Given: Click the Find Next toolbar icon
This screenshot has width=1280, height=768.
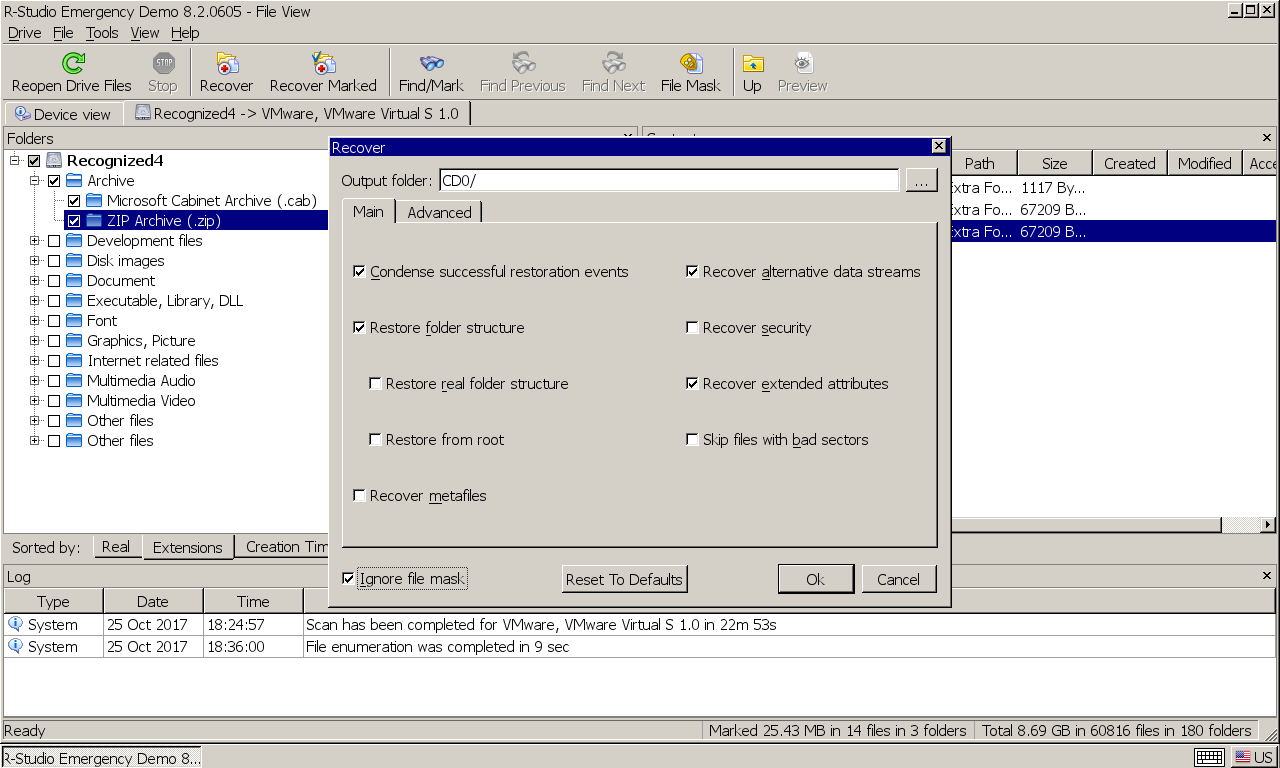Looking at the screenshot, I should pos(614,64).
